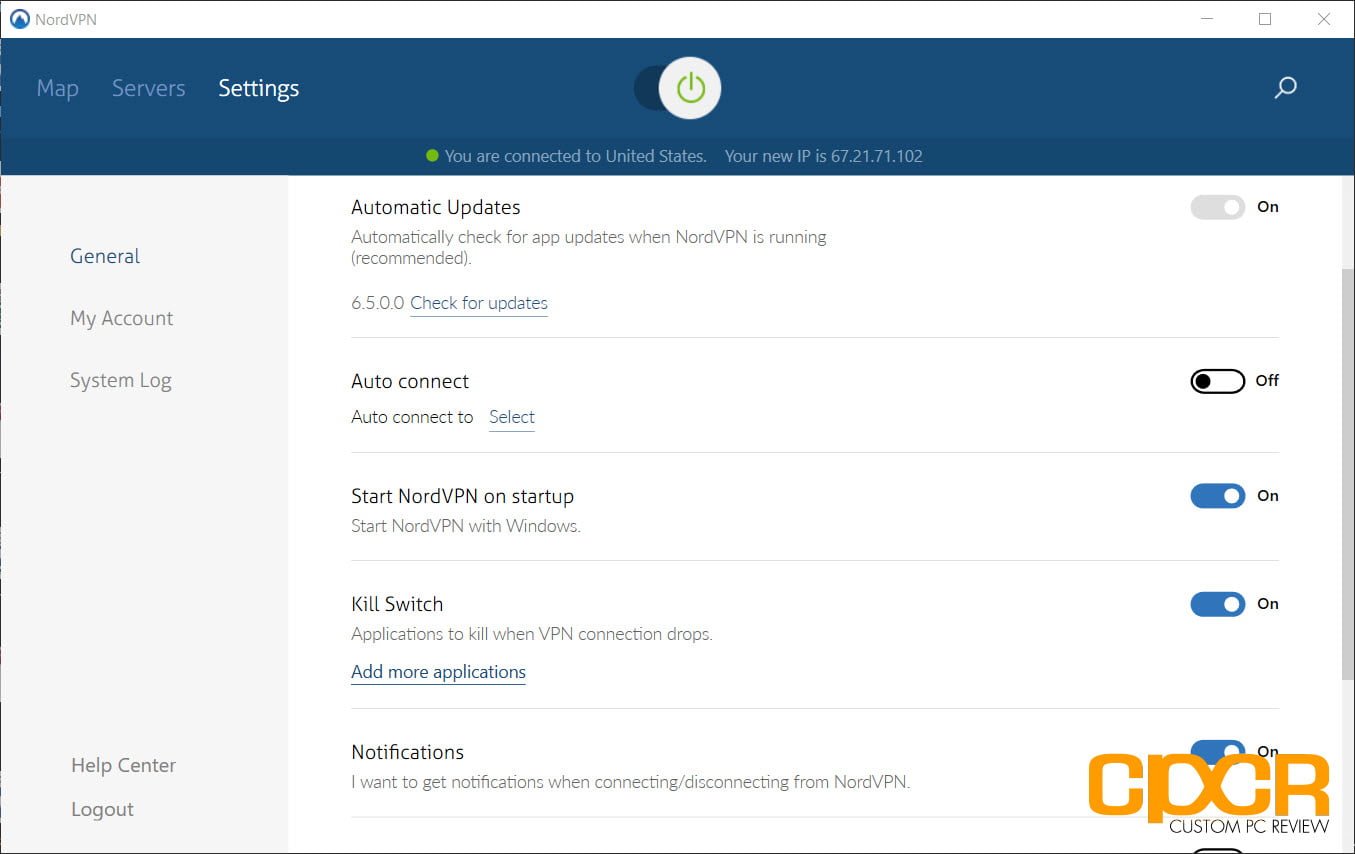Click the power button to disconnect VPN
The width and height of the screenshot is (1355, 854).
[690, 89]
